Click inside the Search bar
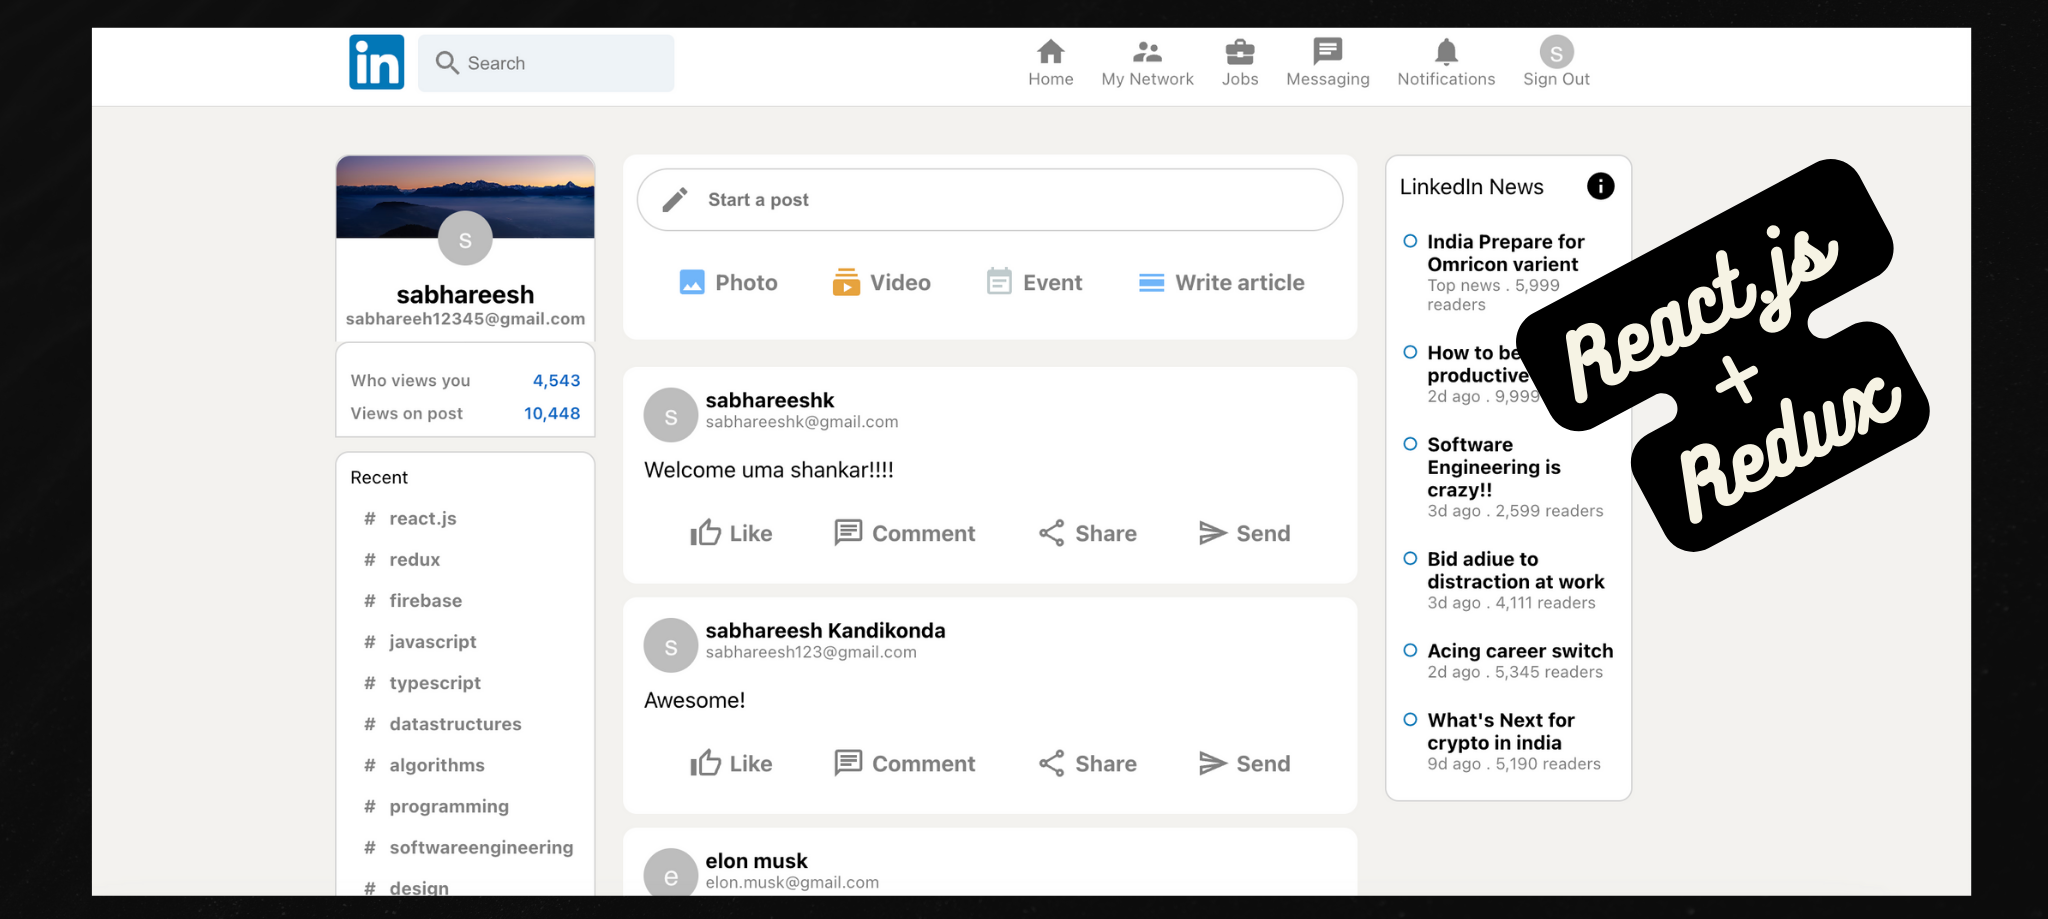2048x919 pixels. point(546,62)
